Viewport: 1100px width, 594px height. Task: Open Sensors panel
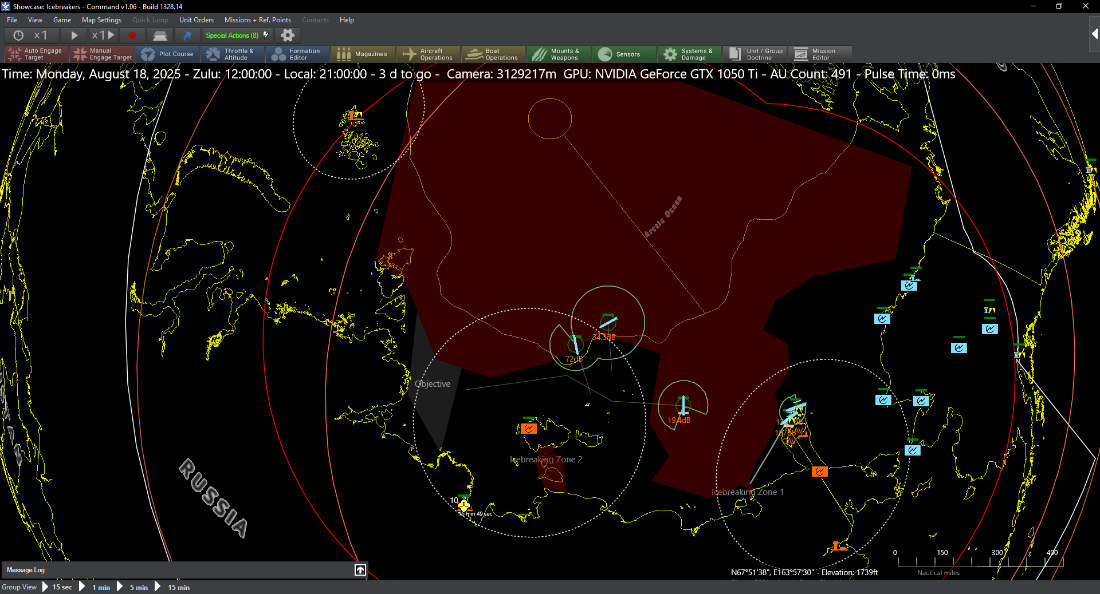624,54
